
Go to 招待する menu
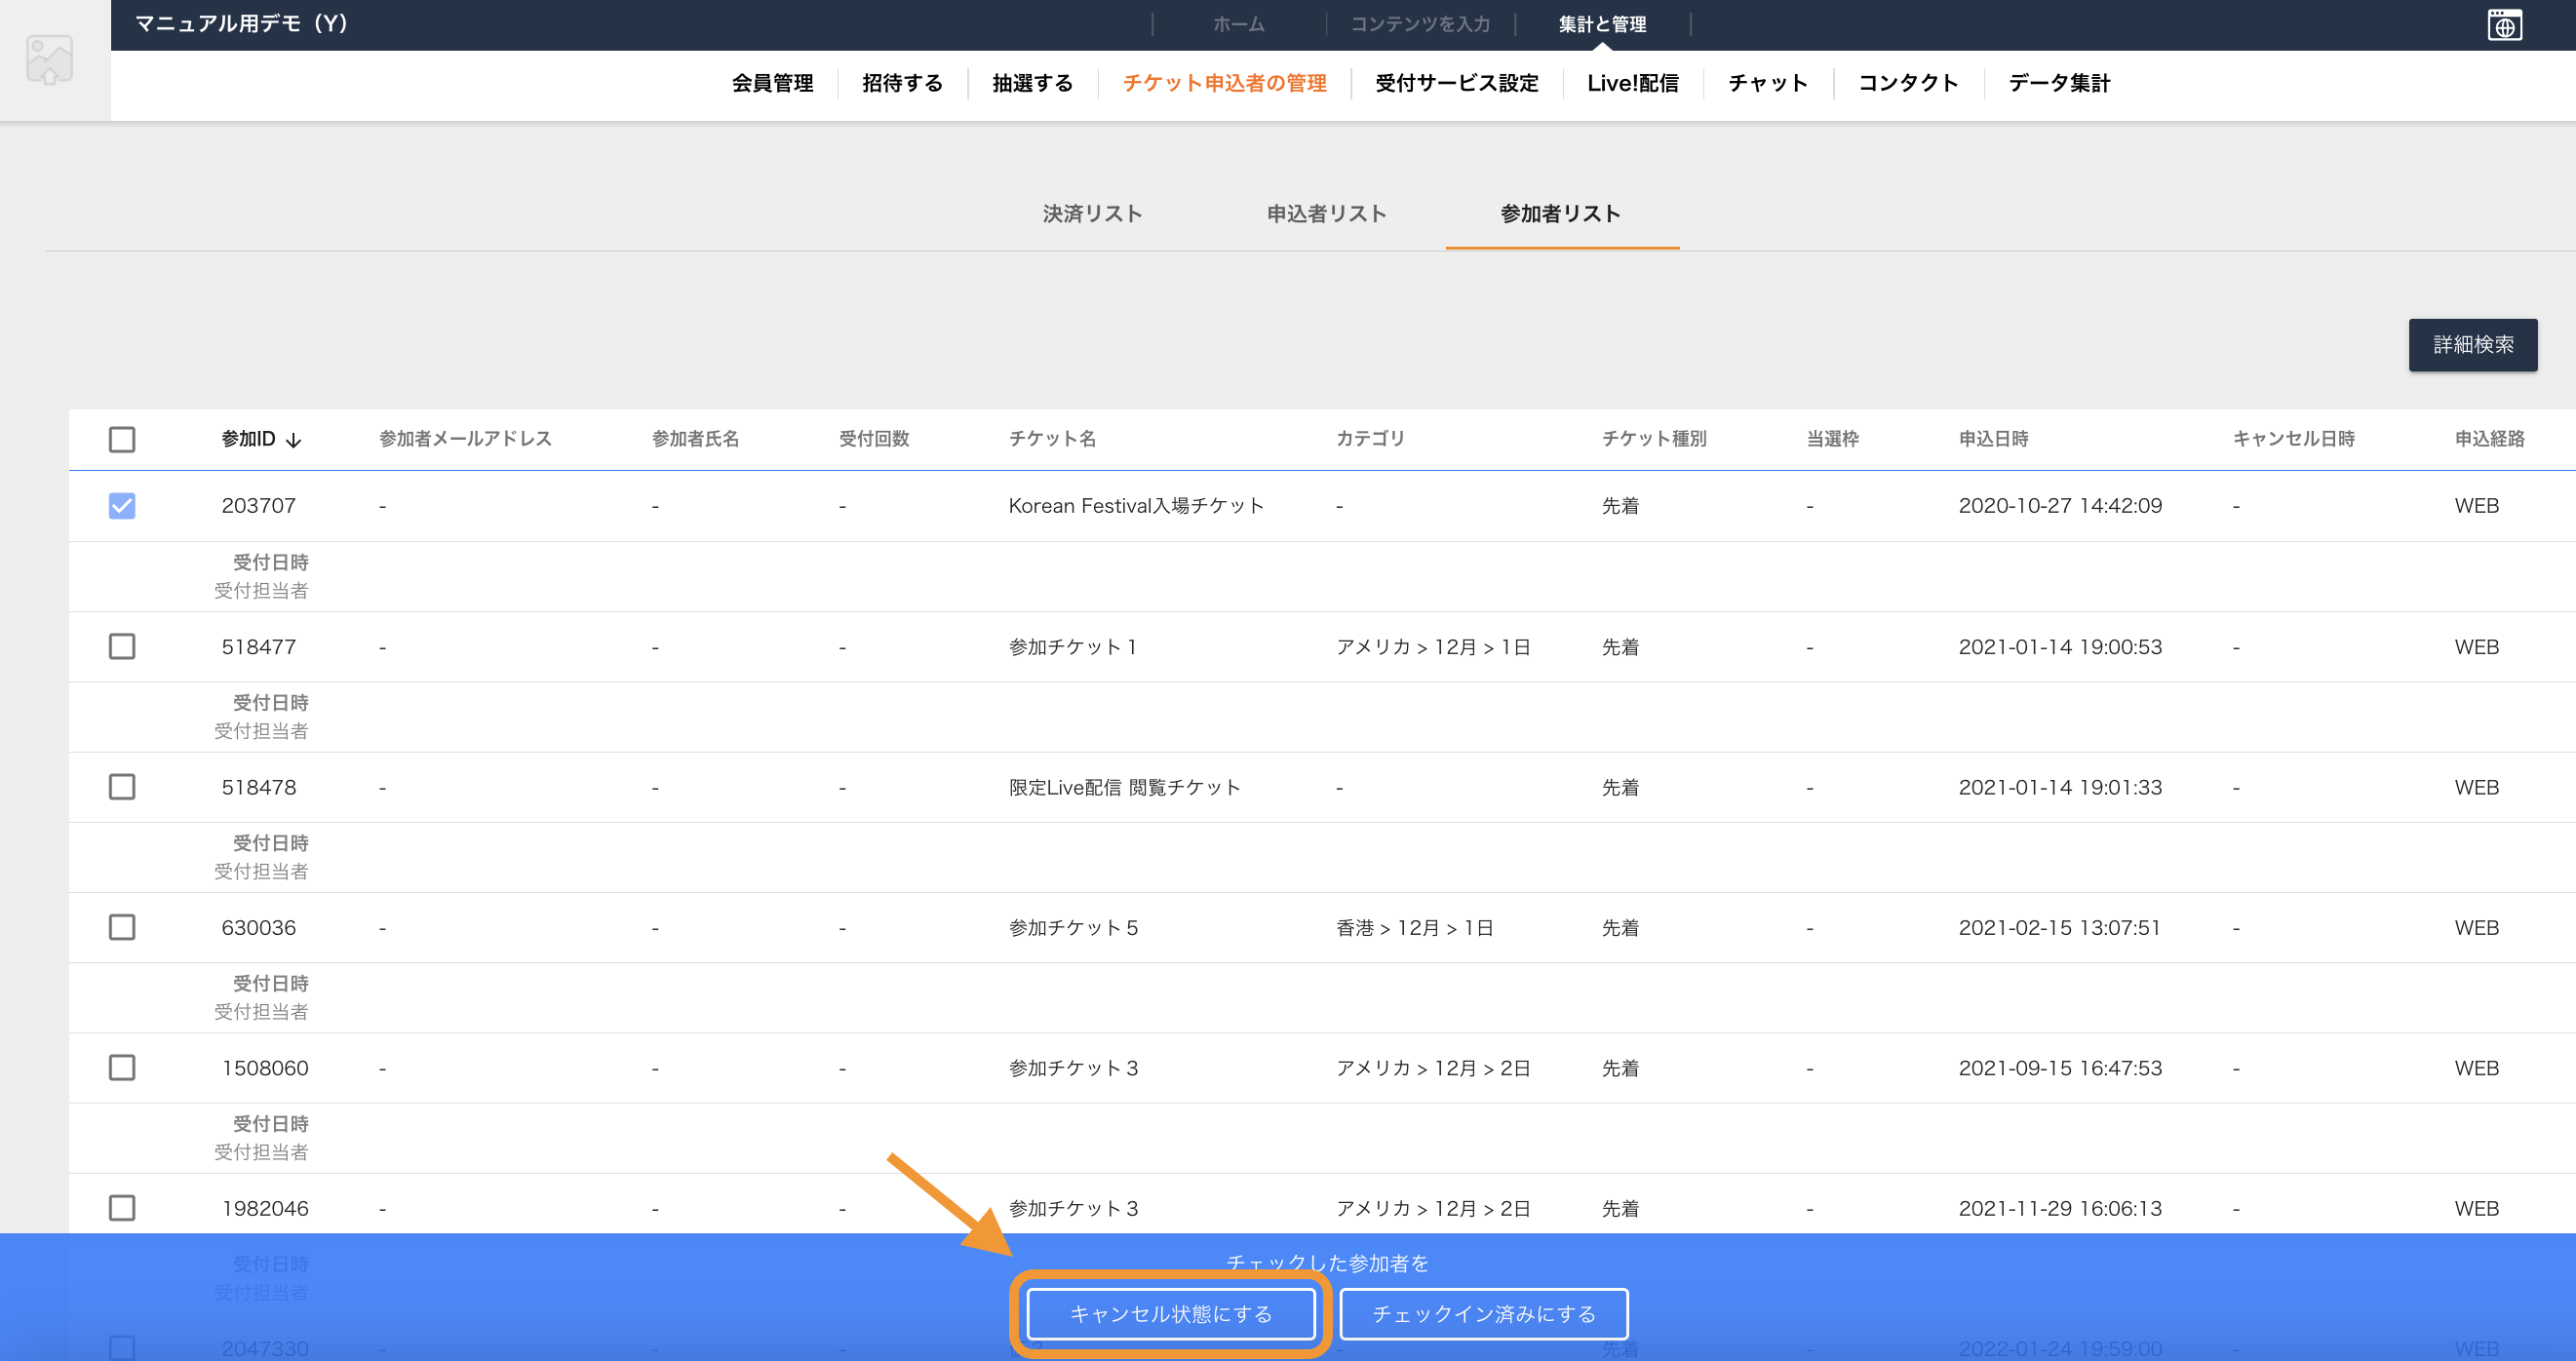click(902, 83)
